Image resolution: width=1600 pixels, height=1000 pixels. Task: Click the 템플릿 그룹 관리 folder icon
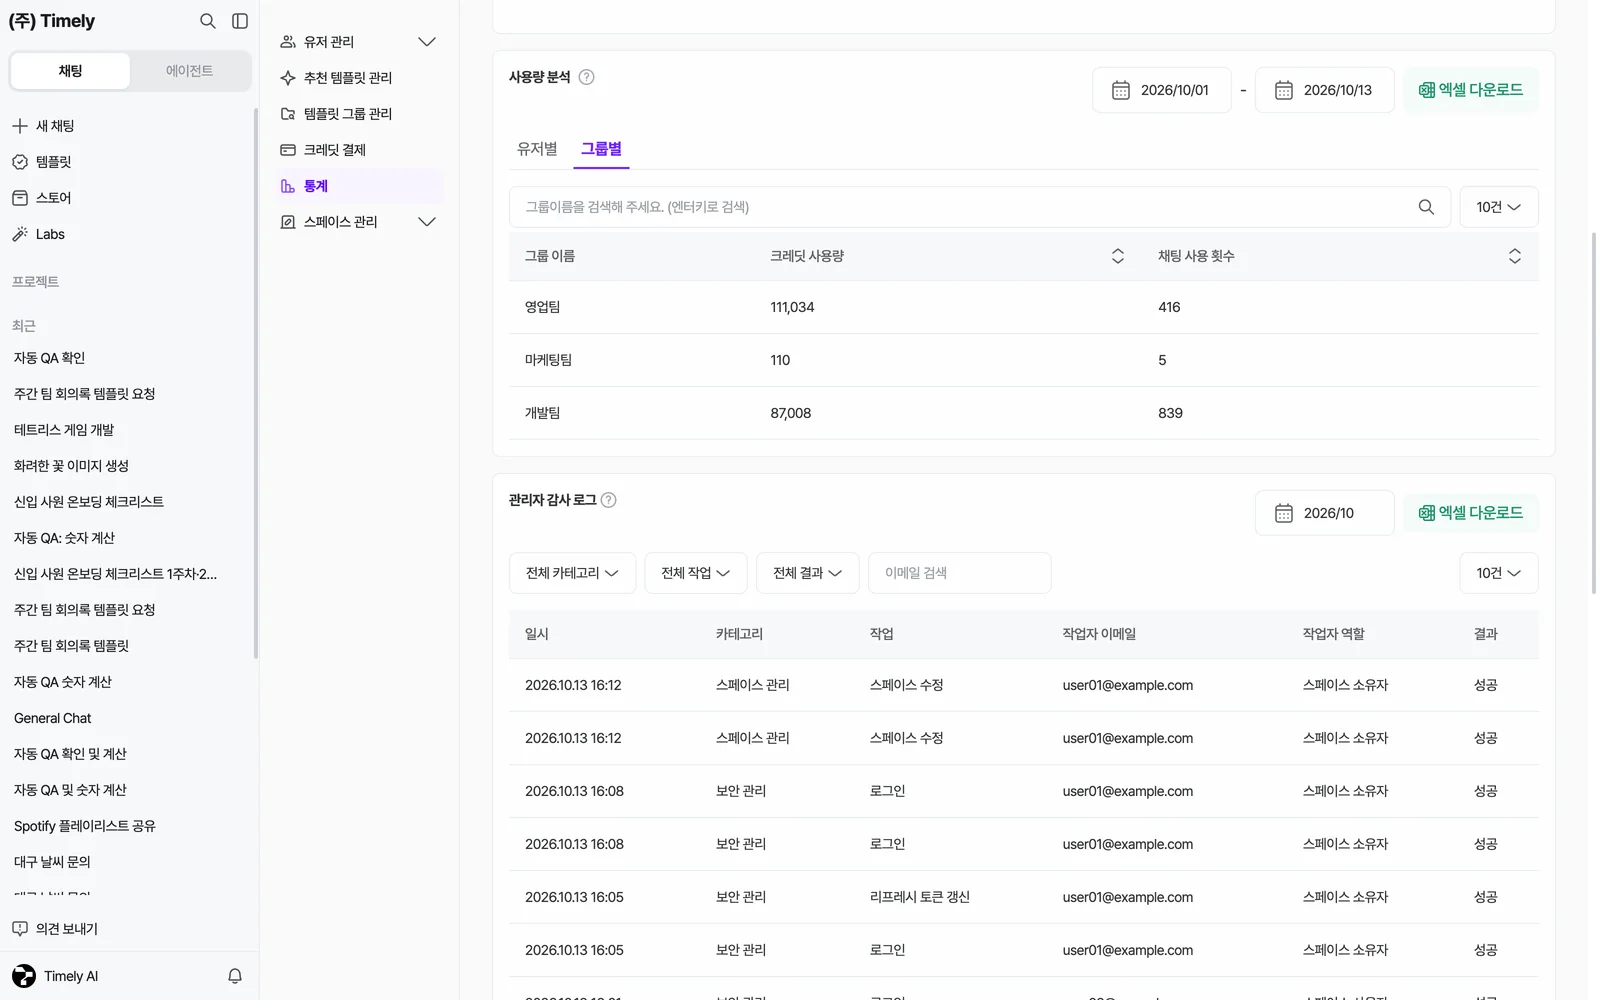[288, 114]
